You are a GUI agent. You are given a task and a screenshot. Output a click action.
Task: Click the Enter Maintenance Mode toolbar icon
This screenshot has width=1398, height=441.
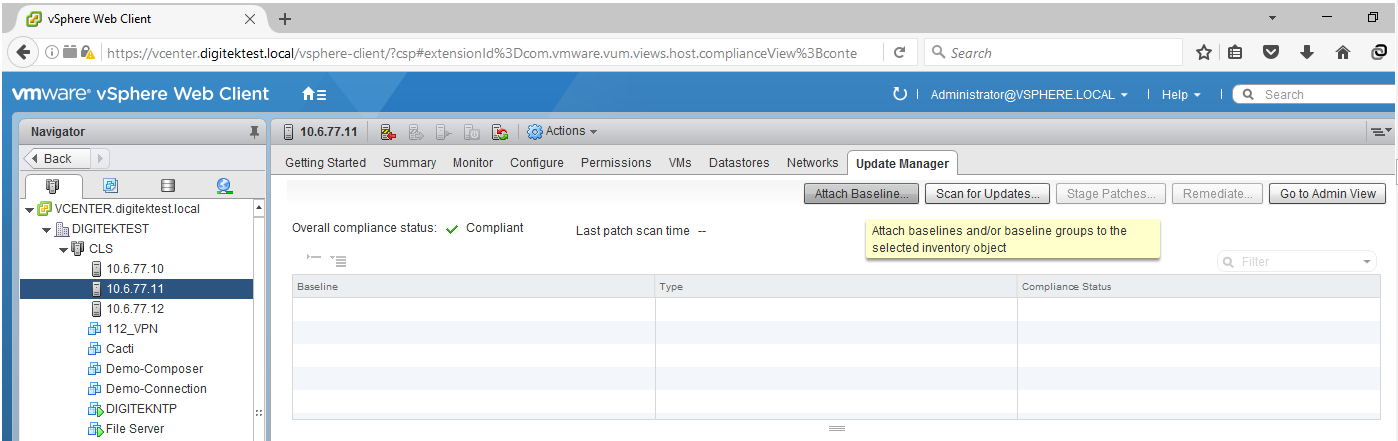click(x=389, y=132)
